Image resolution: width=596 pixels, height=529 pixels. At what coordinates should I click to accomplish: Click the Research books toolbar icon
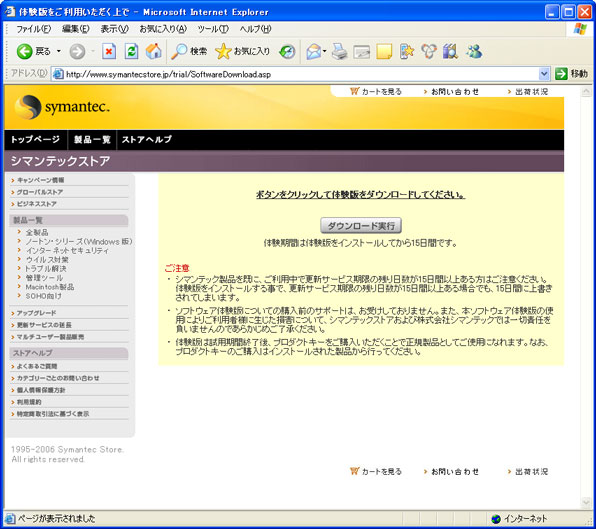click(450, 51)
